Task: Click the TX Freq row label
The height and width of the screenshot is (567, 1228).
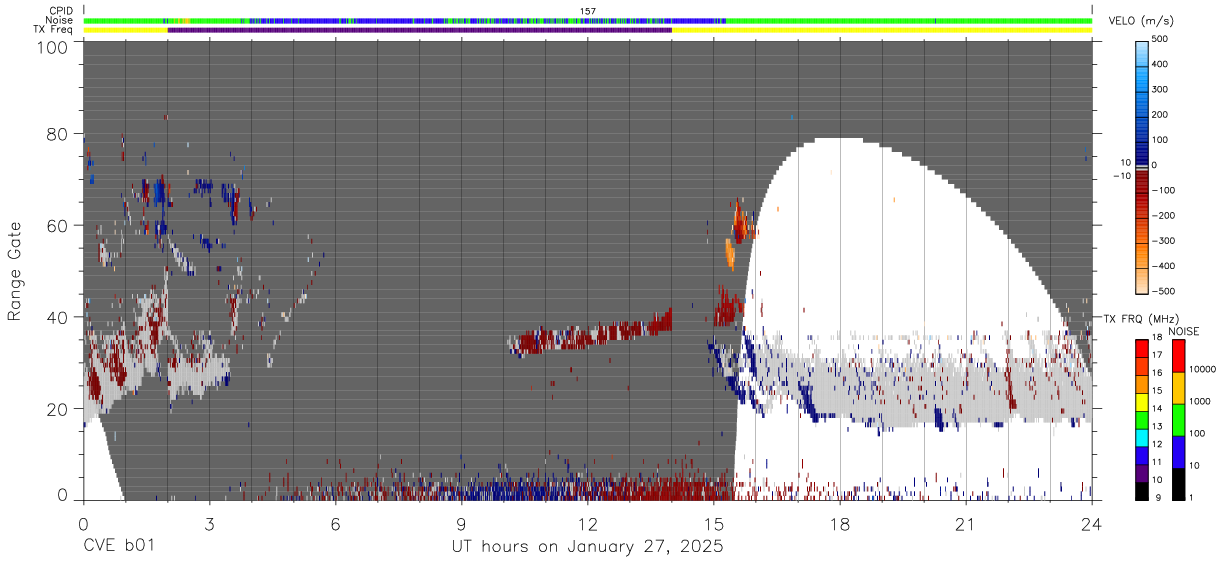Action: [x=53, y=30]
